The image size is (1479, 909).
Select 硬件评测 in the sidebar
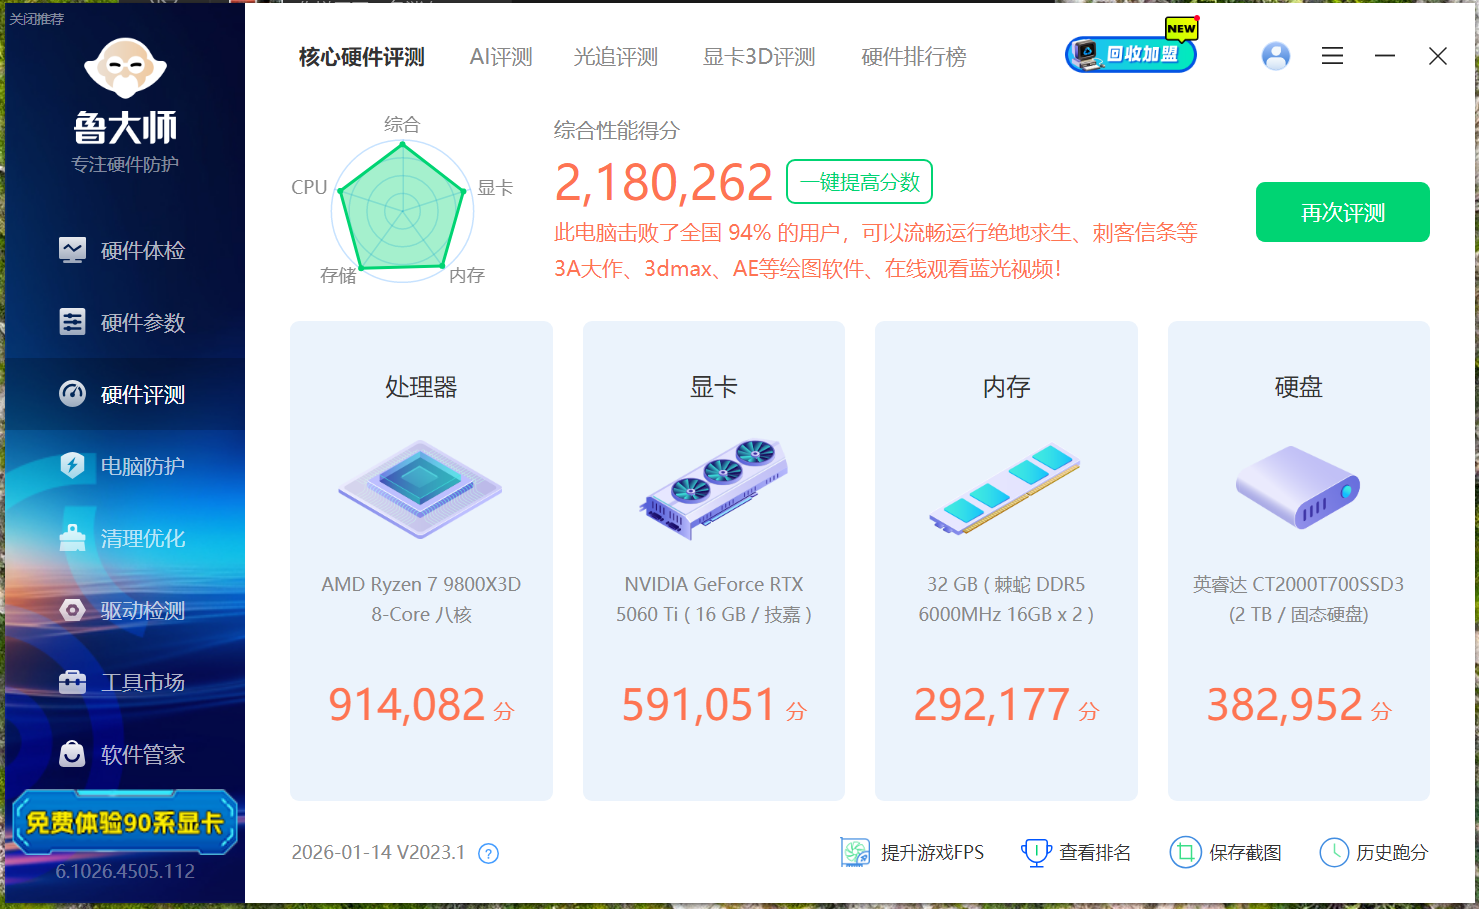[125, 394]
